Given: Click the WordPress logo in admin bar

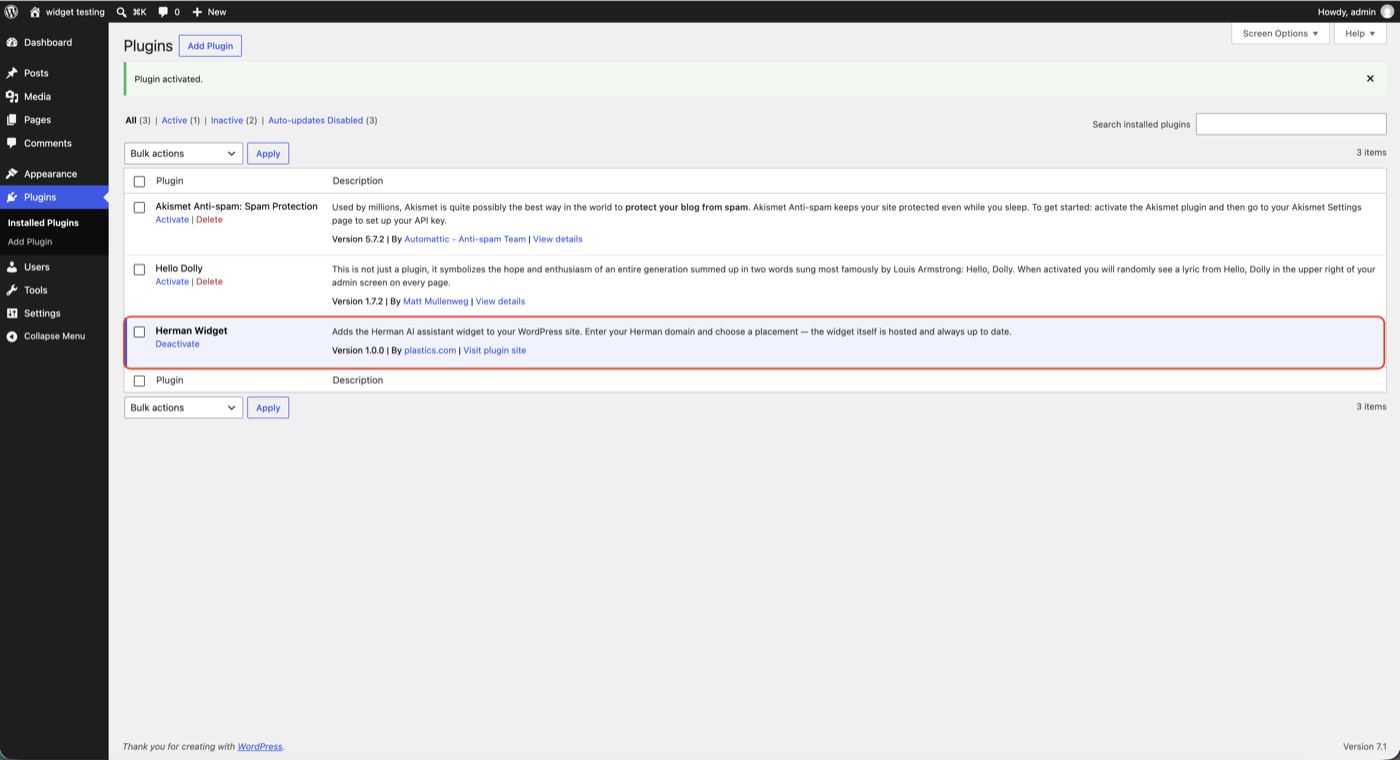Looking at the screenshot, I should [x=12, y=12].
